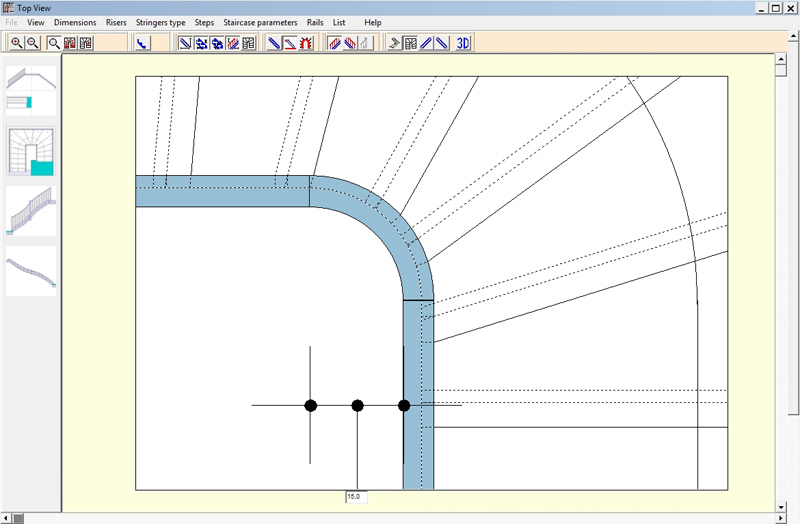Click the blue phone-shaped toolbar icon

point(141,43)
